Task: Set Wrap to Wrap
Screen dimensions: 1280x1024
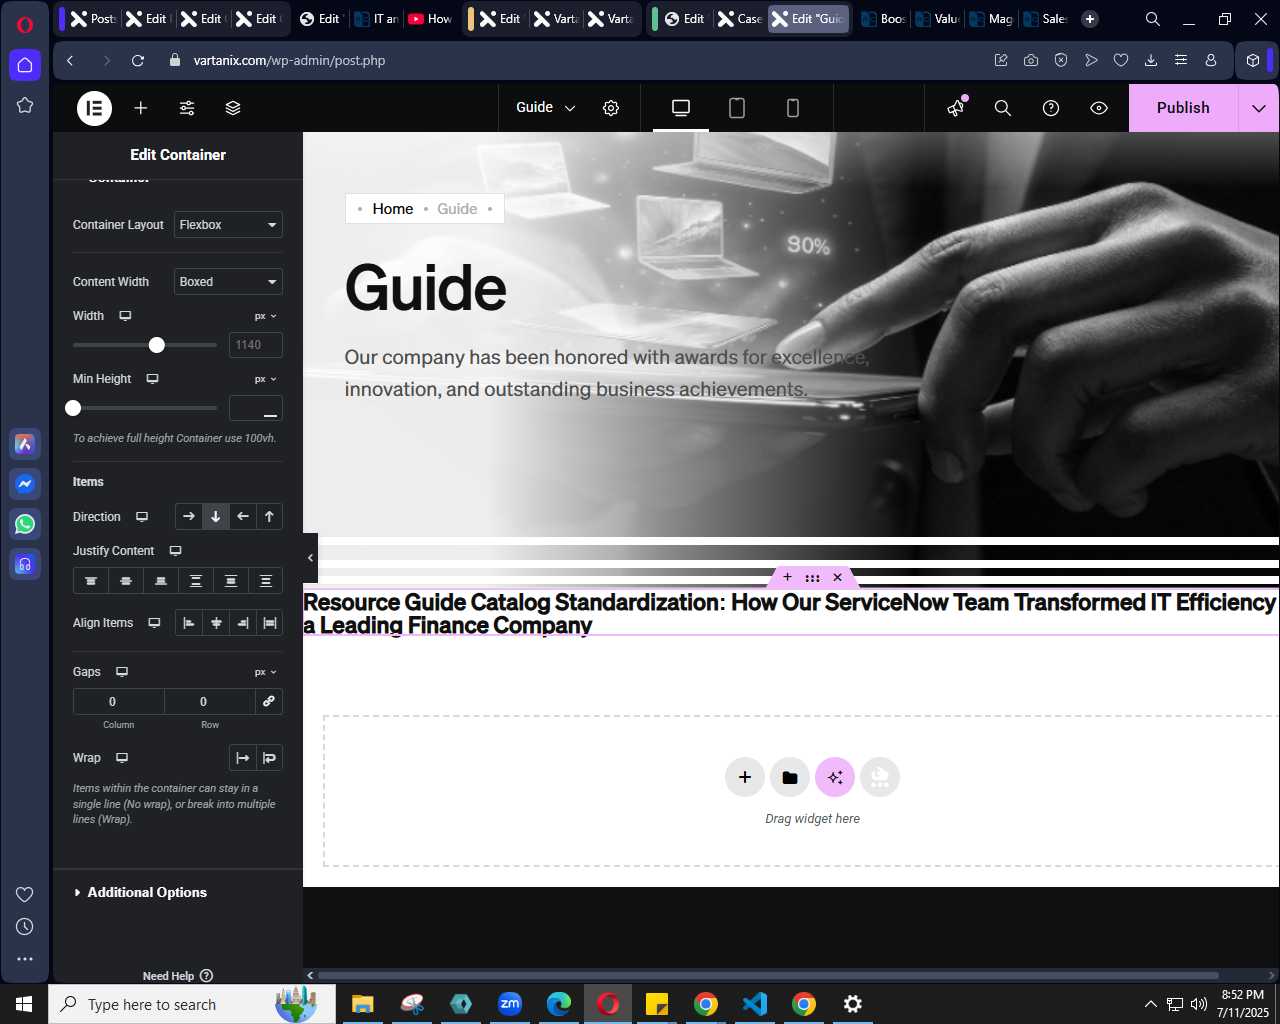Action: pos(270,758)
